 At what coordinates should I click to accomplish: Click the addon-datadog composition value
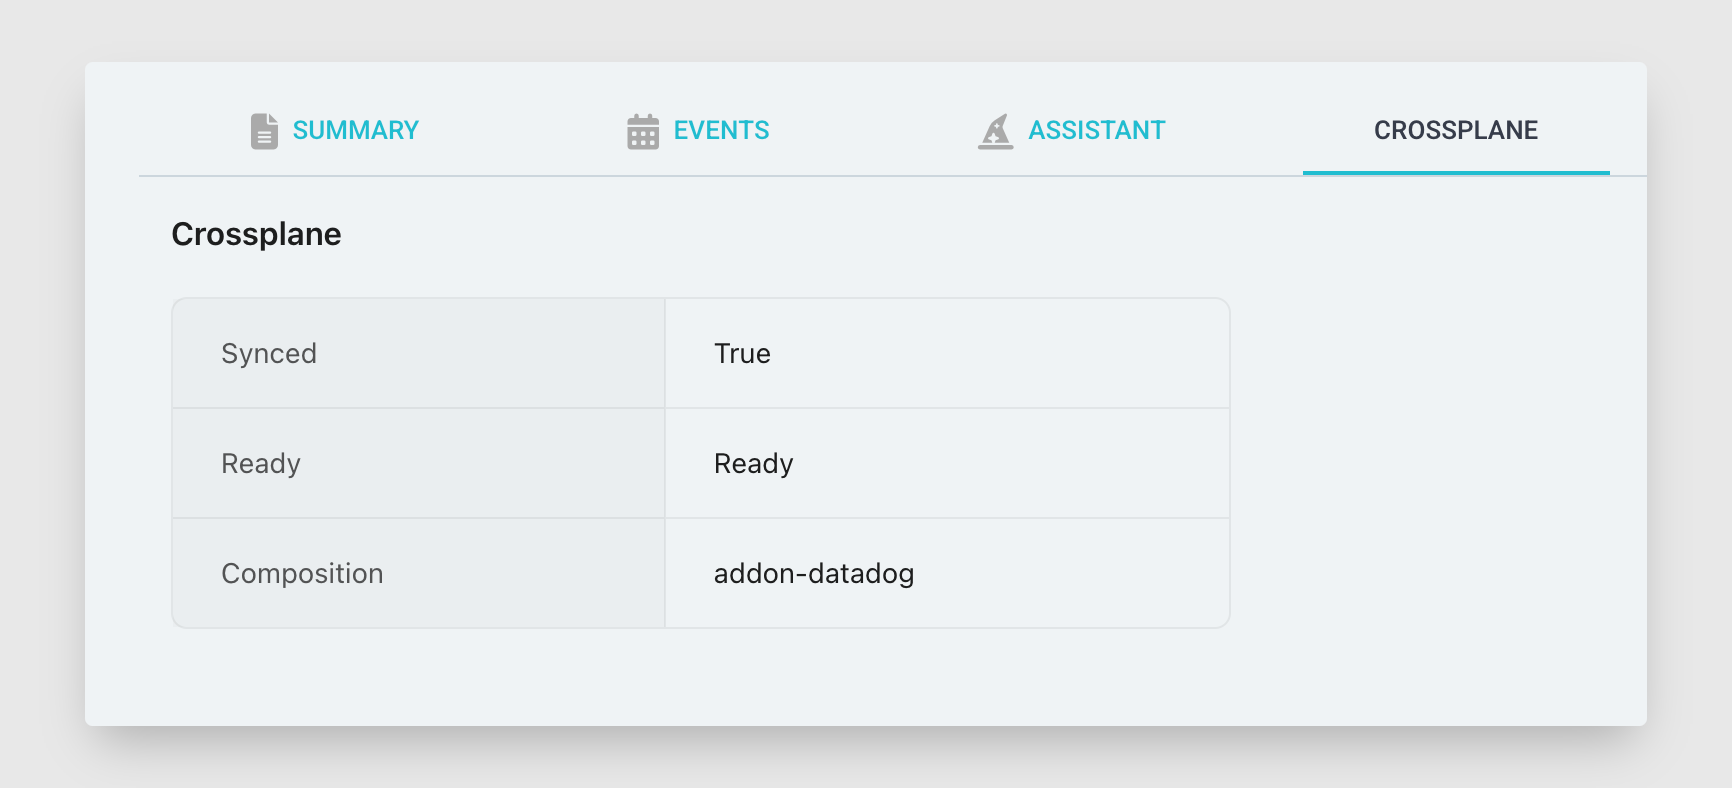click(814, 573)
